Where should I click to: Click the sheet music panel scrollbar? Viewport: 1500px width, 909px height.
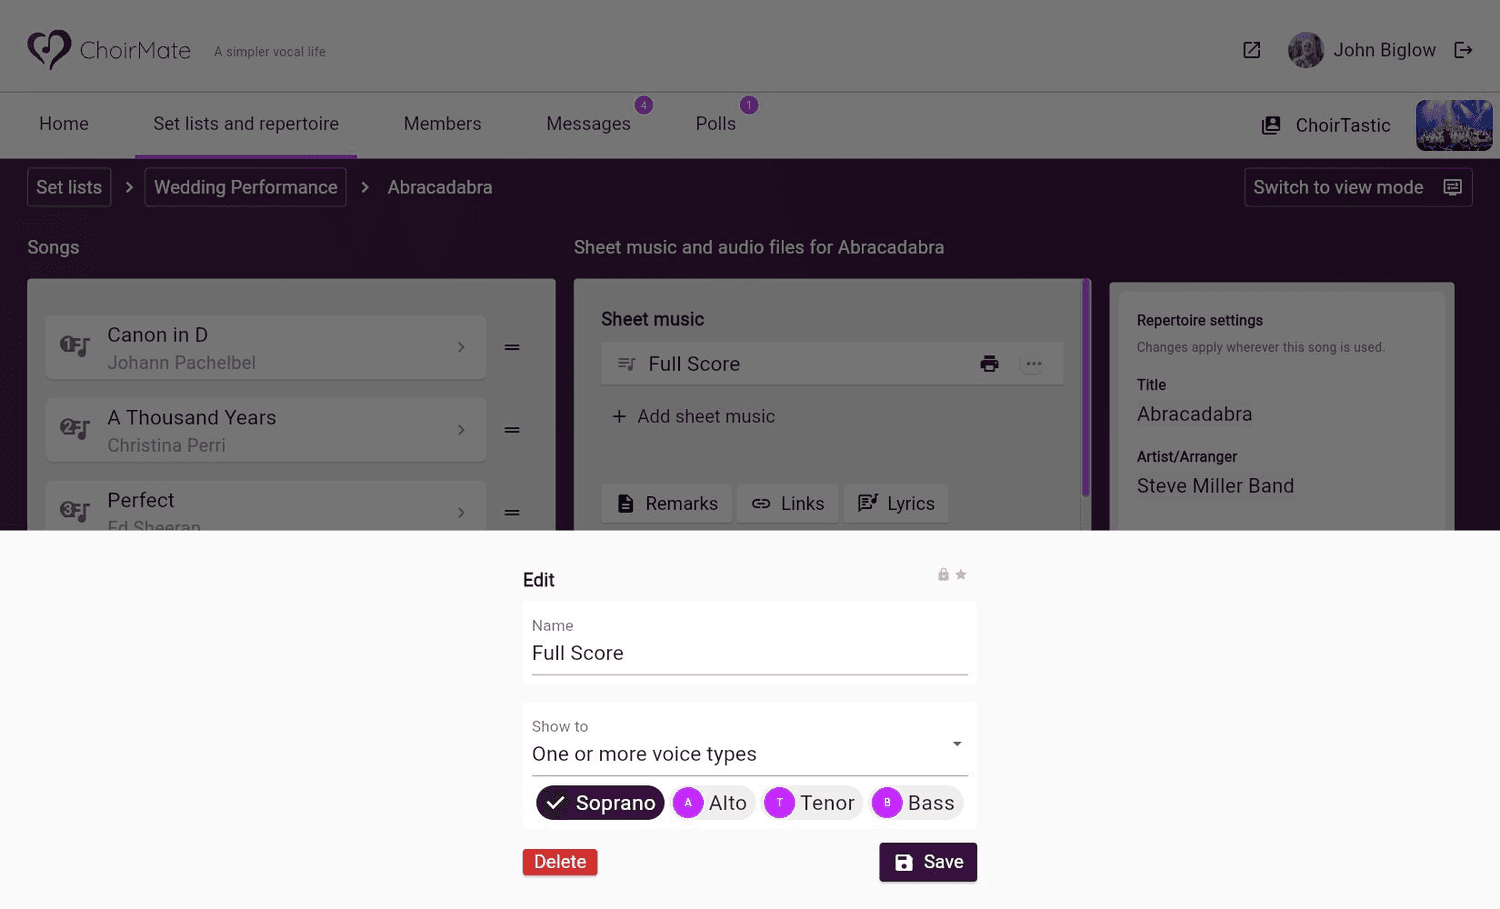pyautogui.click(x=1086, y=388)
